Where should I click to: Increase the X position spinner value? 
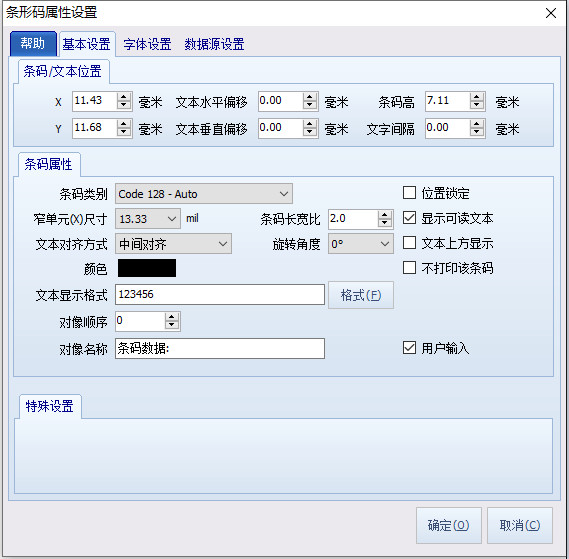(x=124, y=97)
